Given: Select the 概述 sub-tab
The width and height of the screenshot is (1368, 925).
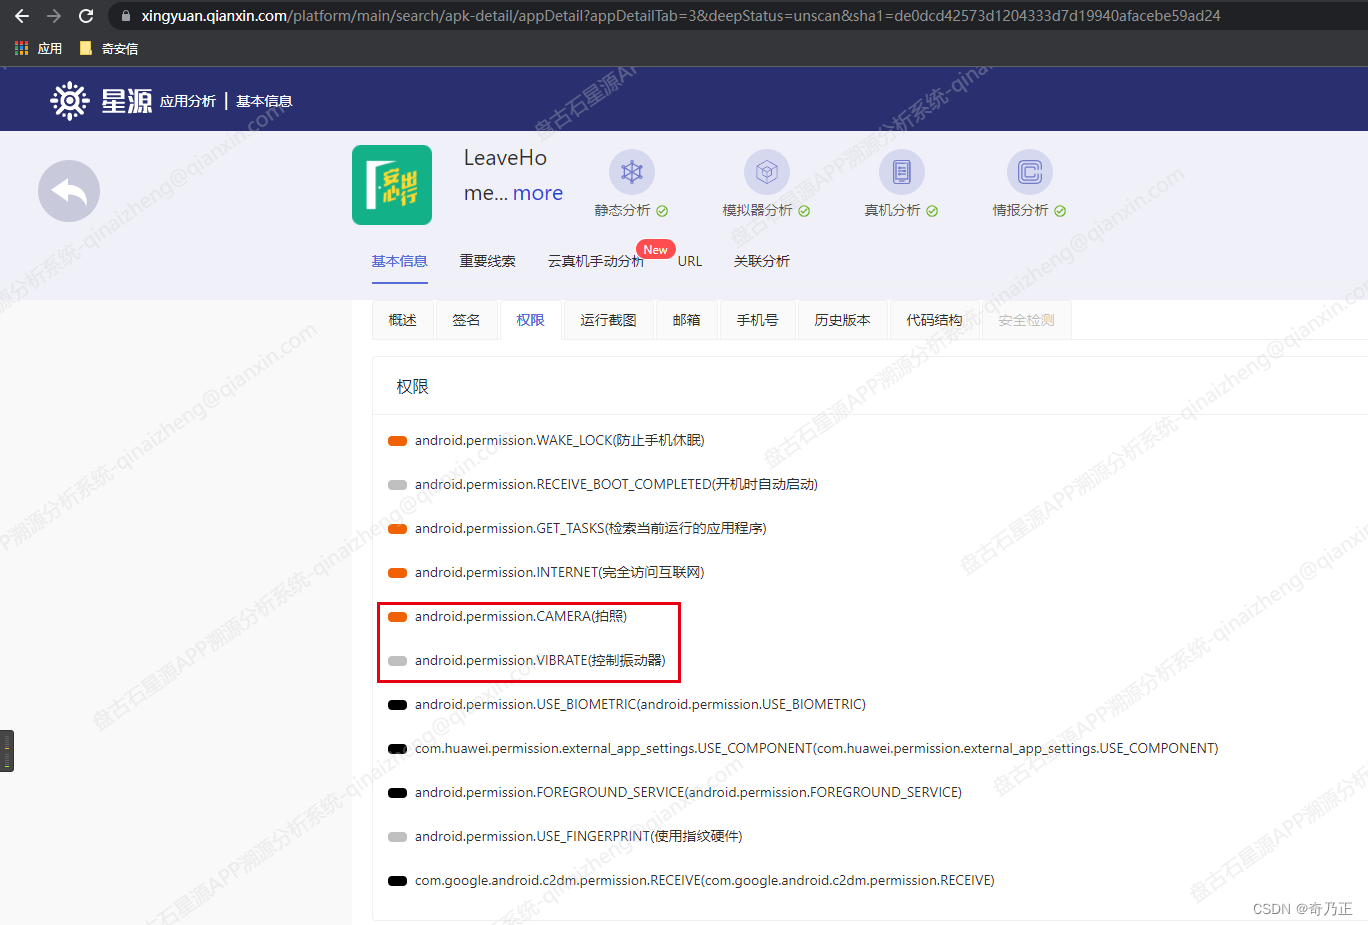Looking at the screenshot, I should (403, 320).
